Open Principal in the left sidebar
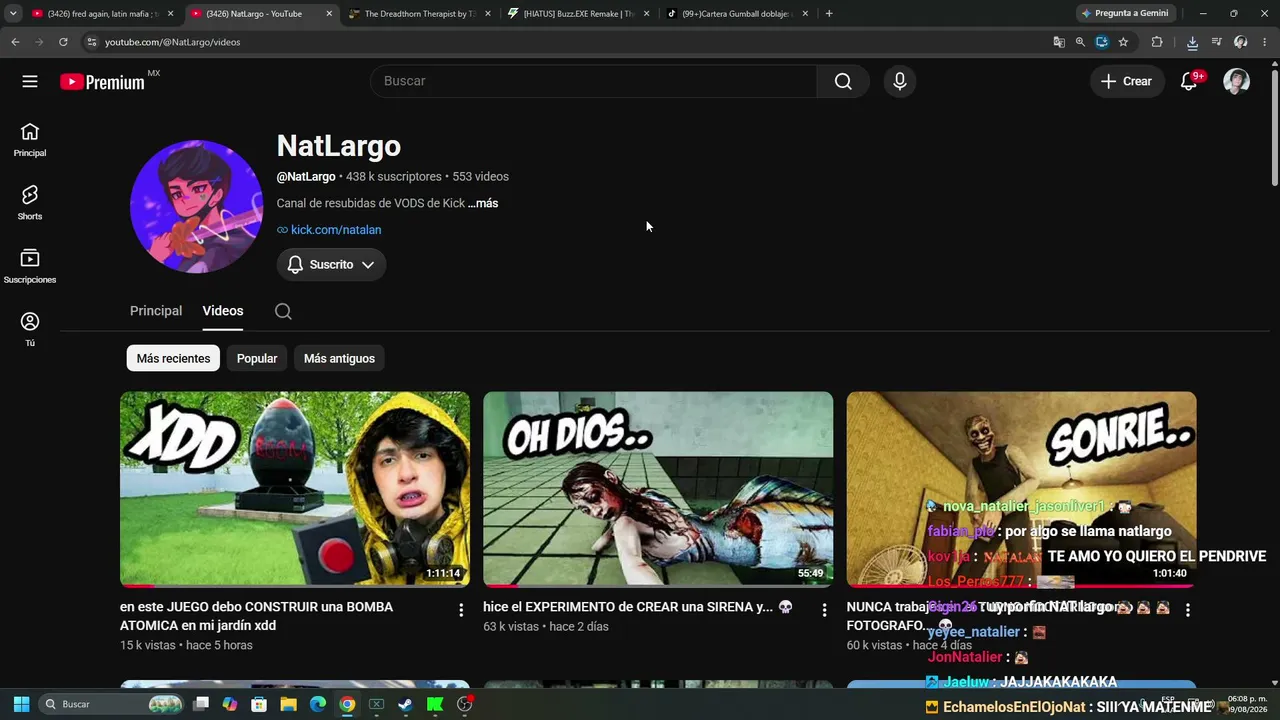 pyautogui.click(x=30, y=139)
